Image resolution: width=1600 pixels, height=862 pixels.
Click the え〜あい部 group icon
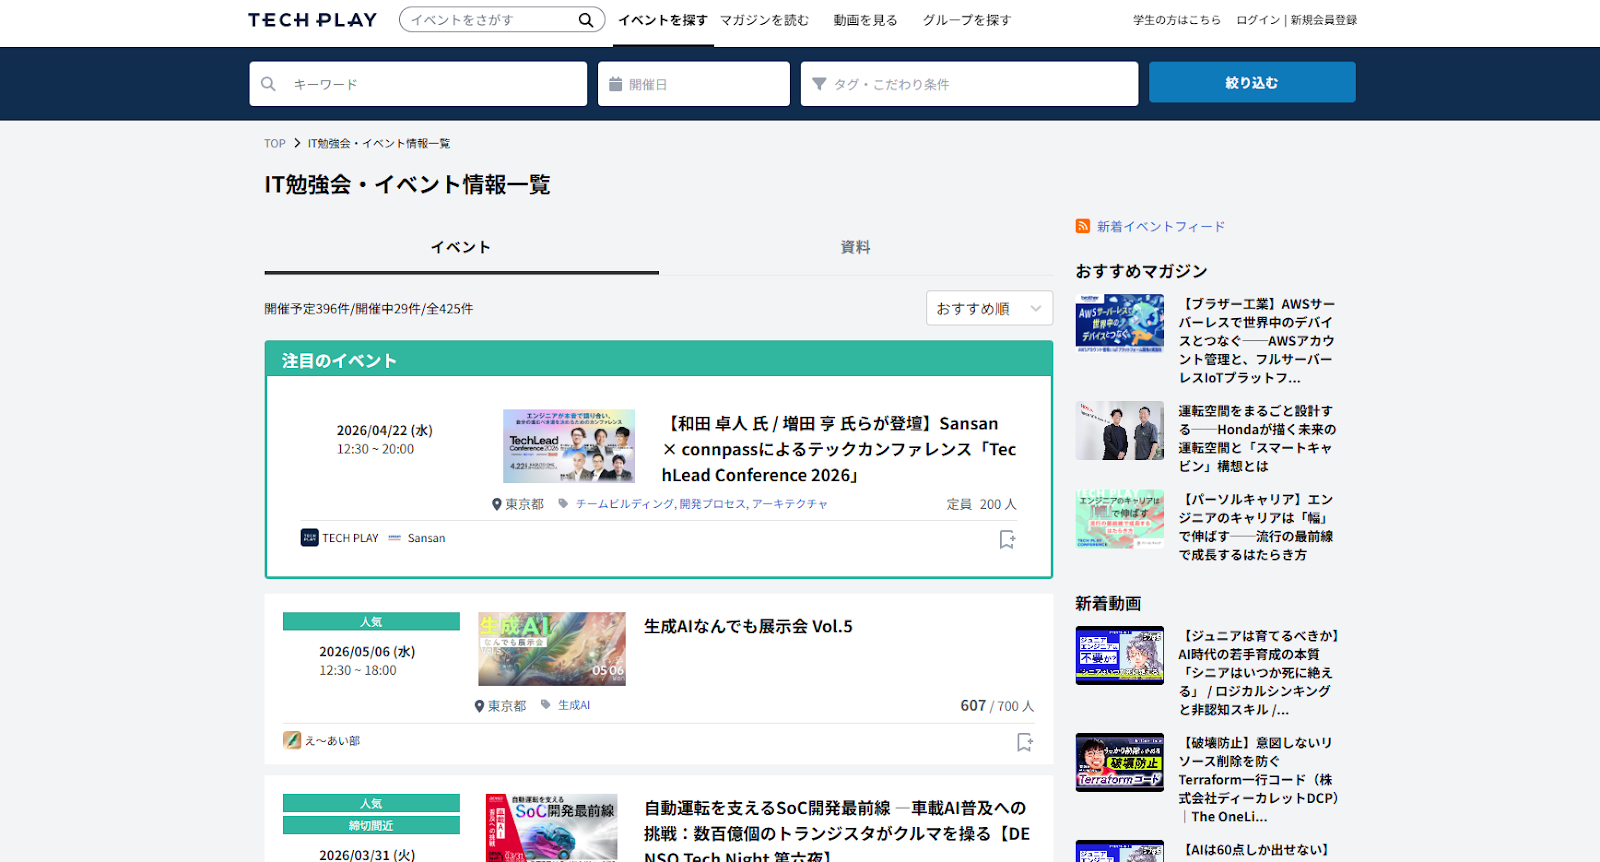tap(292, 740)
